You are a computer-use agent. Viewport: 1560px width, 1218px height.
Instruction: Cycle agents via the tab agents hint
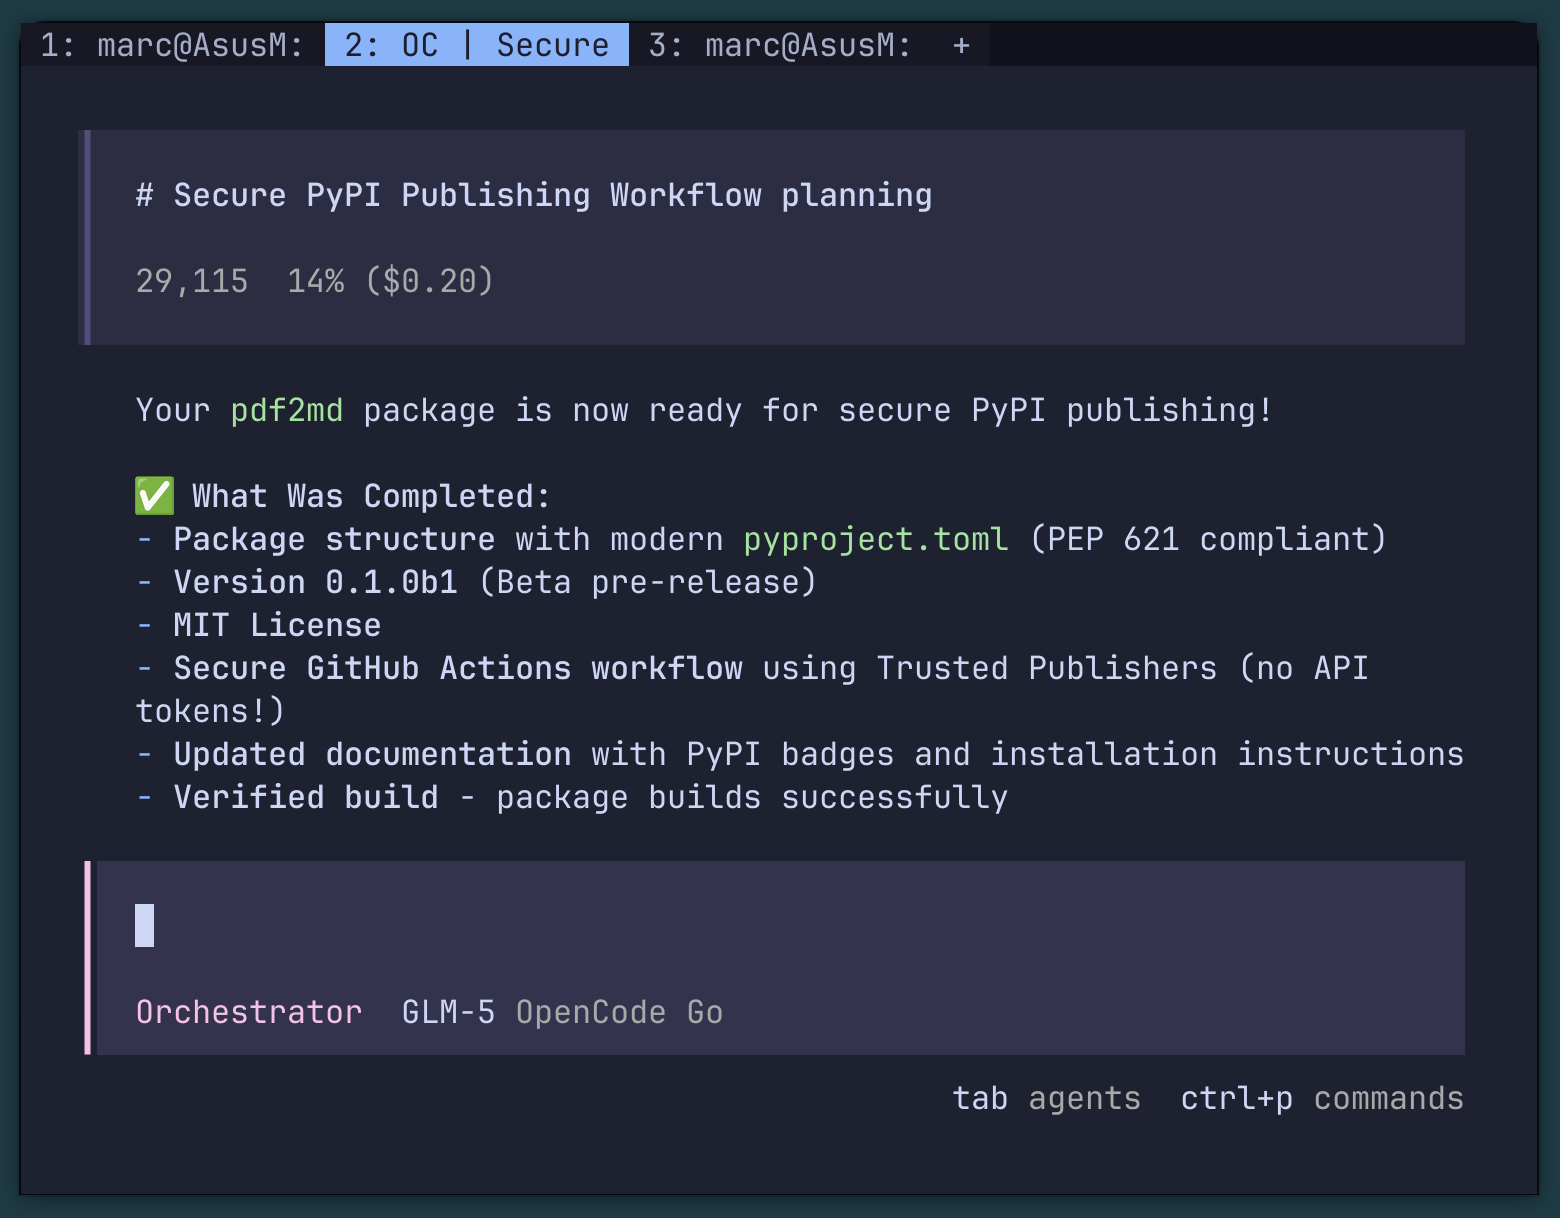[1046, 1097]
